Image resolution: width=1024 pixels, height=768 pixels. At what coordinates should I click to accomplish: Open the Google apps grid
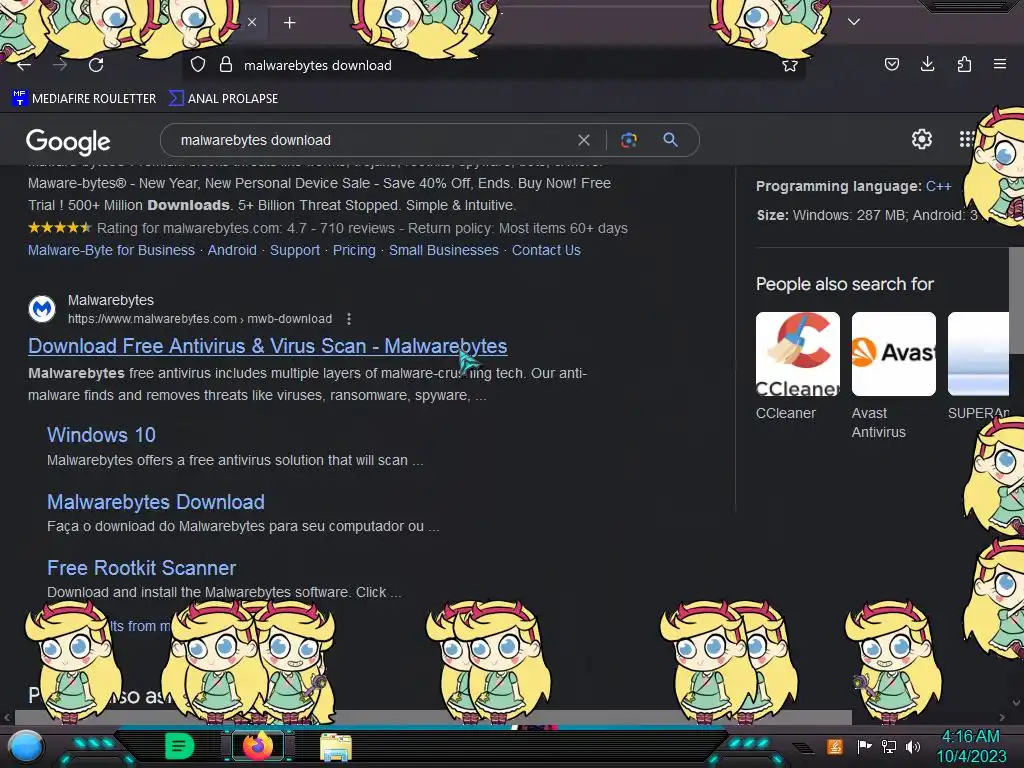coord(967,139)
